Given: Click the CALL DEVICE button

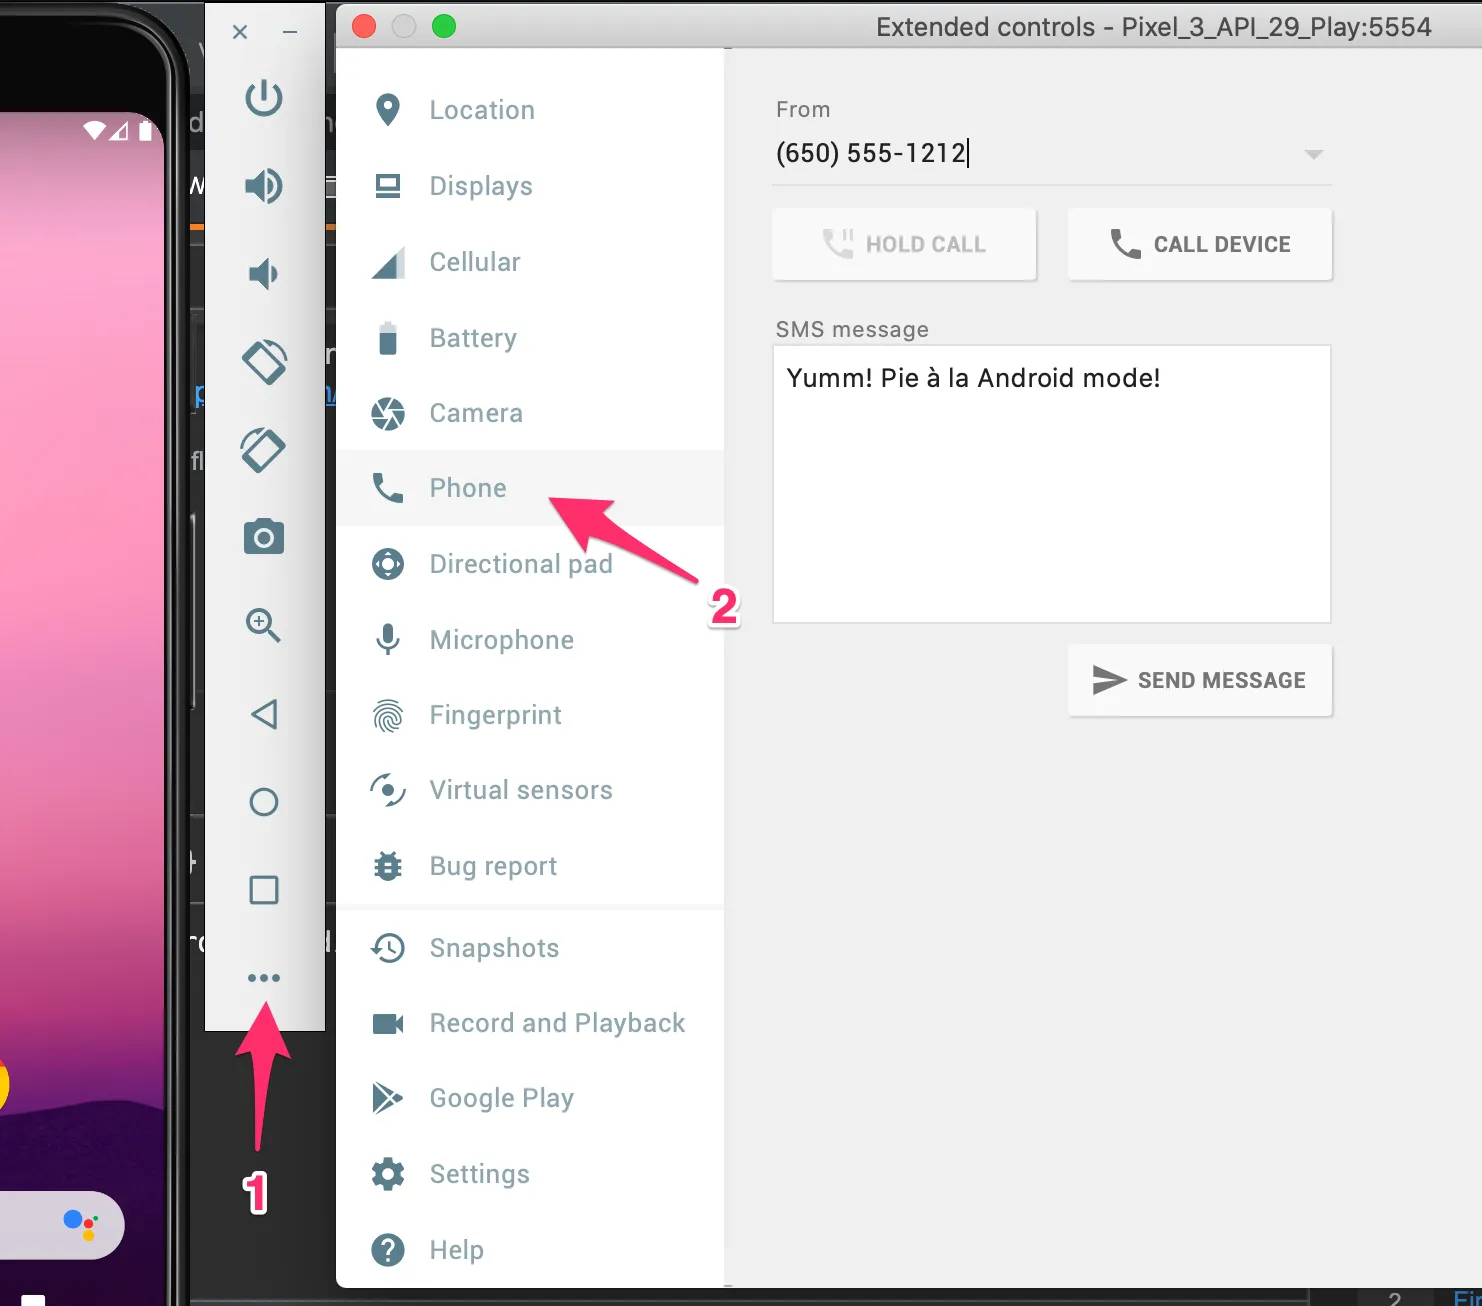Looking at the screenshot, I should click(1200, 244).
